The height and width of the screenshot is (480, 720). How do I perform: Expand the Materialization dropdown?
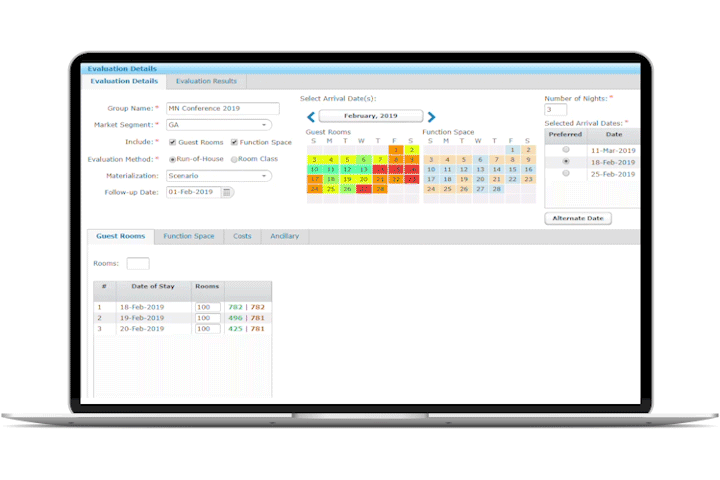point(218,176)
